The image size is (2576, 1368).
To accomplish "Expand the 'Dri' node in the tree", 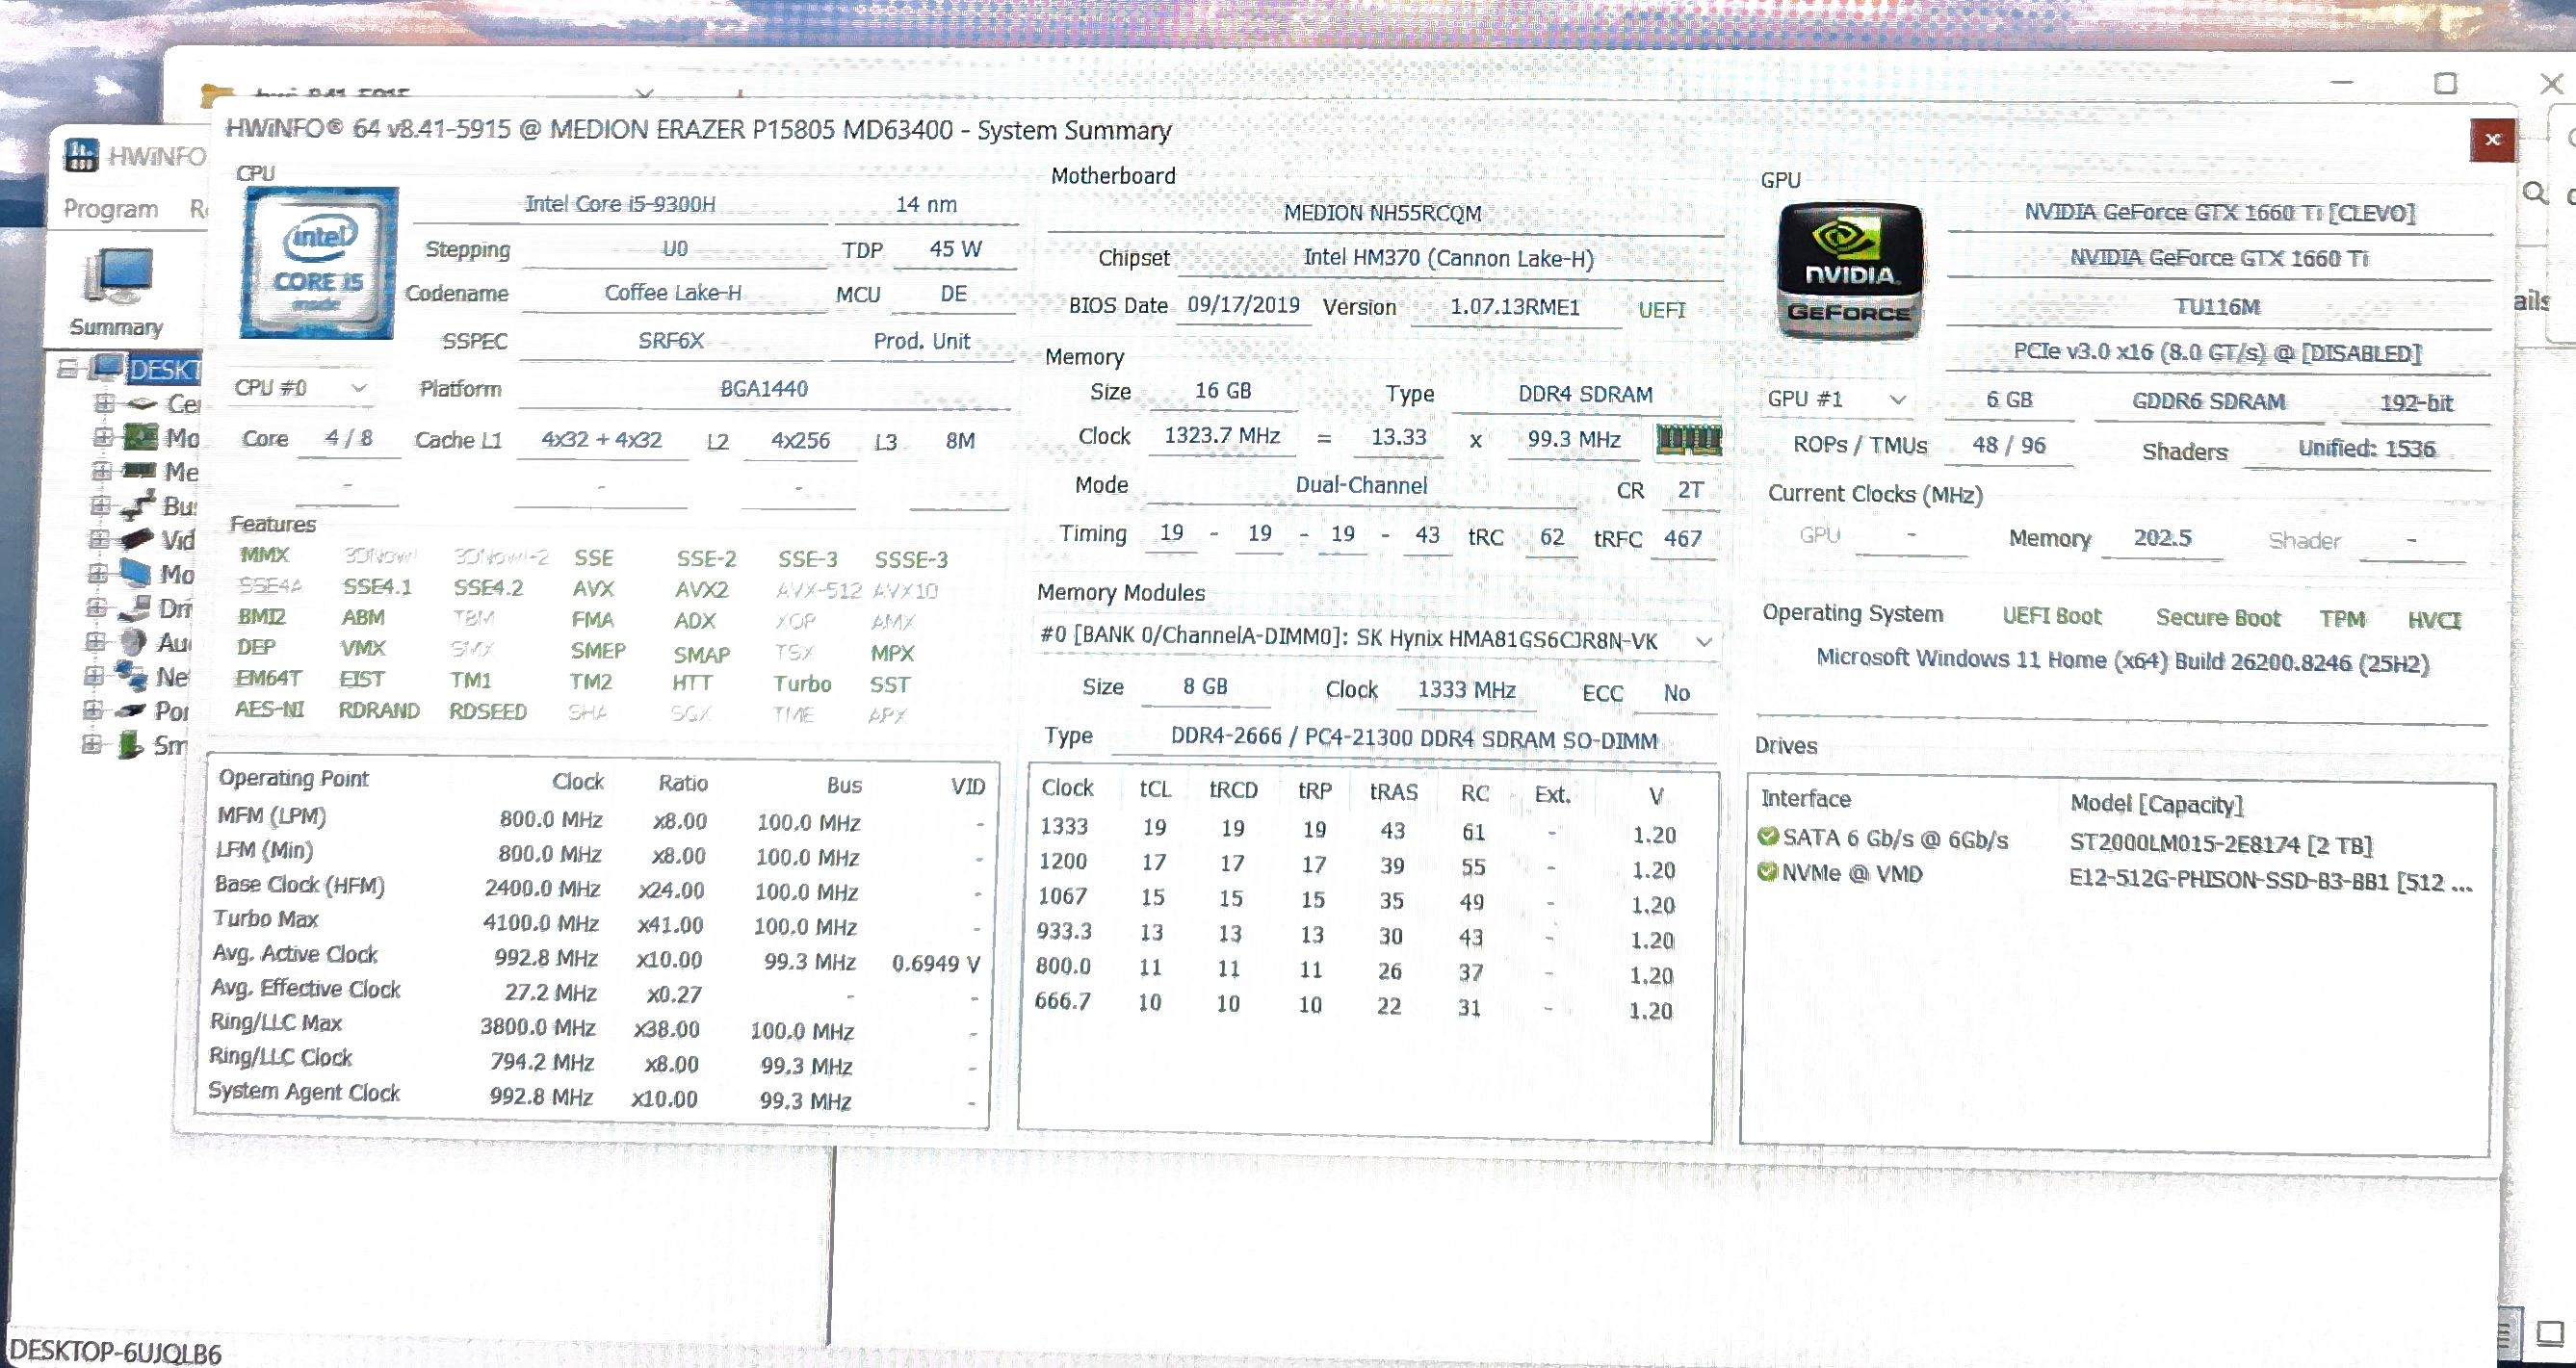I will (96, 607).
